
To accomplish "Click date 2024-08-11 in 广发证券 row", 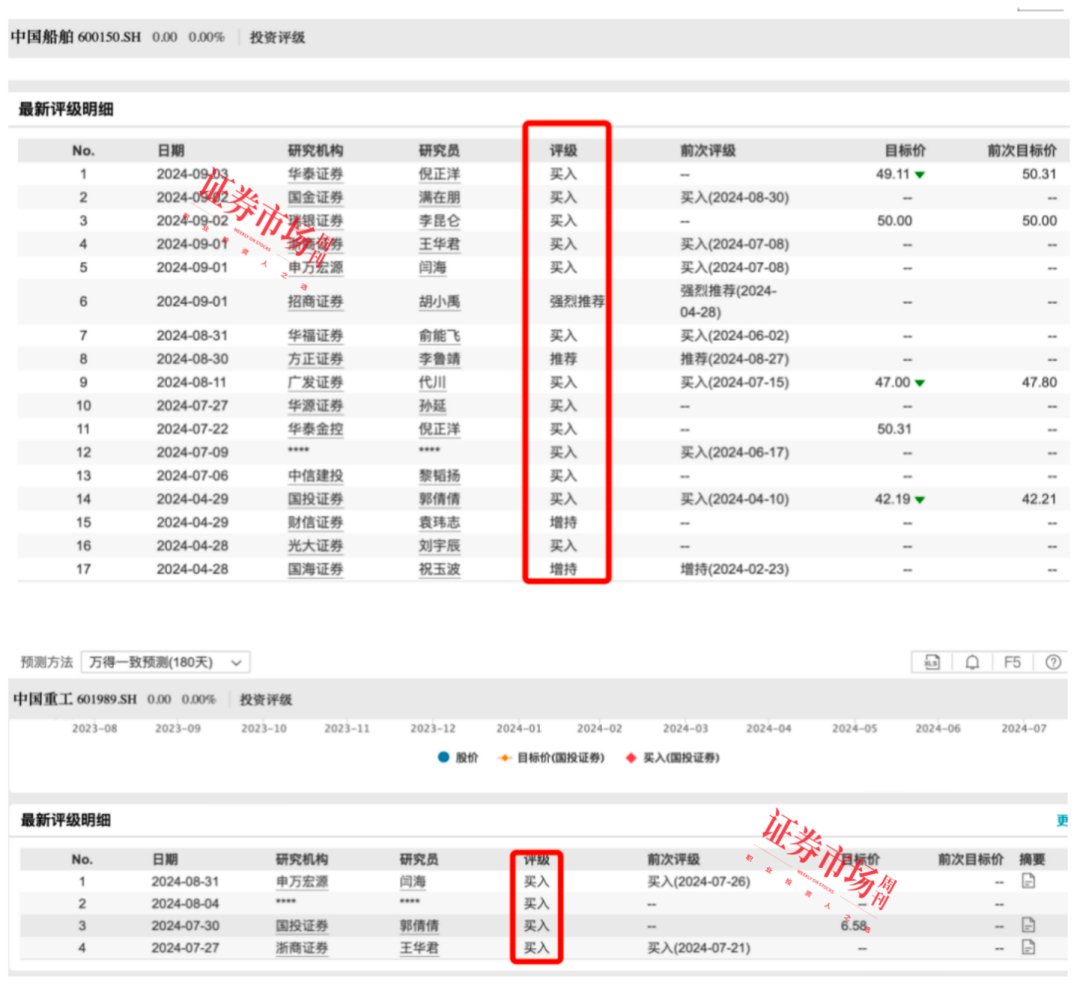I will pos(192,383).
